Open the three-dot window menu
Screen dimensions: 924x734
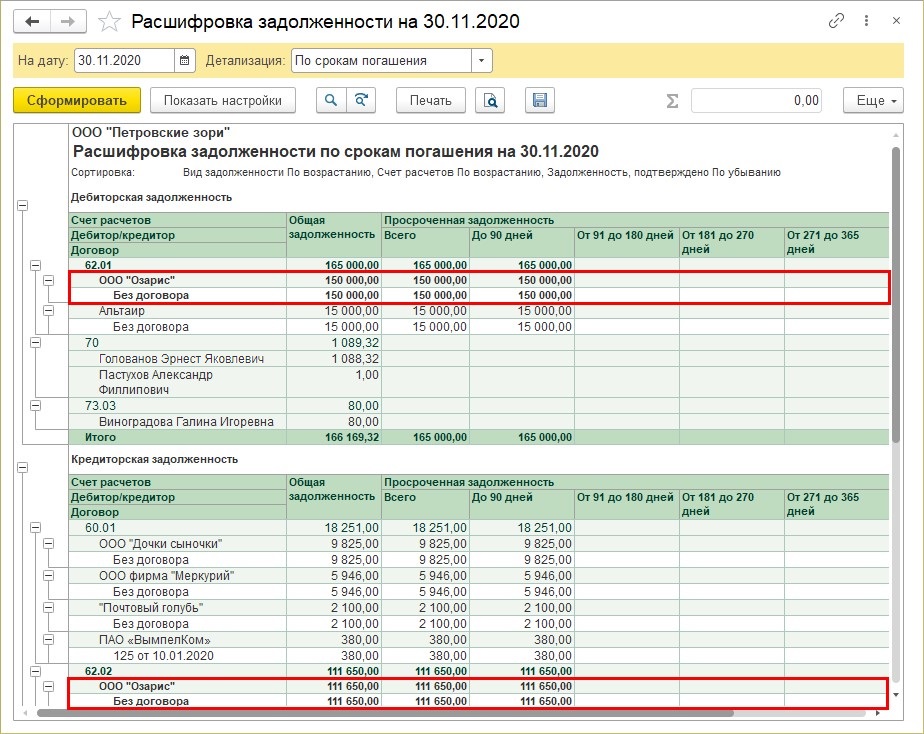pos(866,21)
